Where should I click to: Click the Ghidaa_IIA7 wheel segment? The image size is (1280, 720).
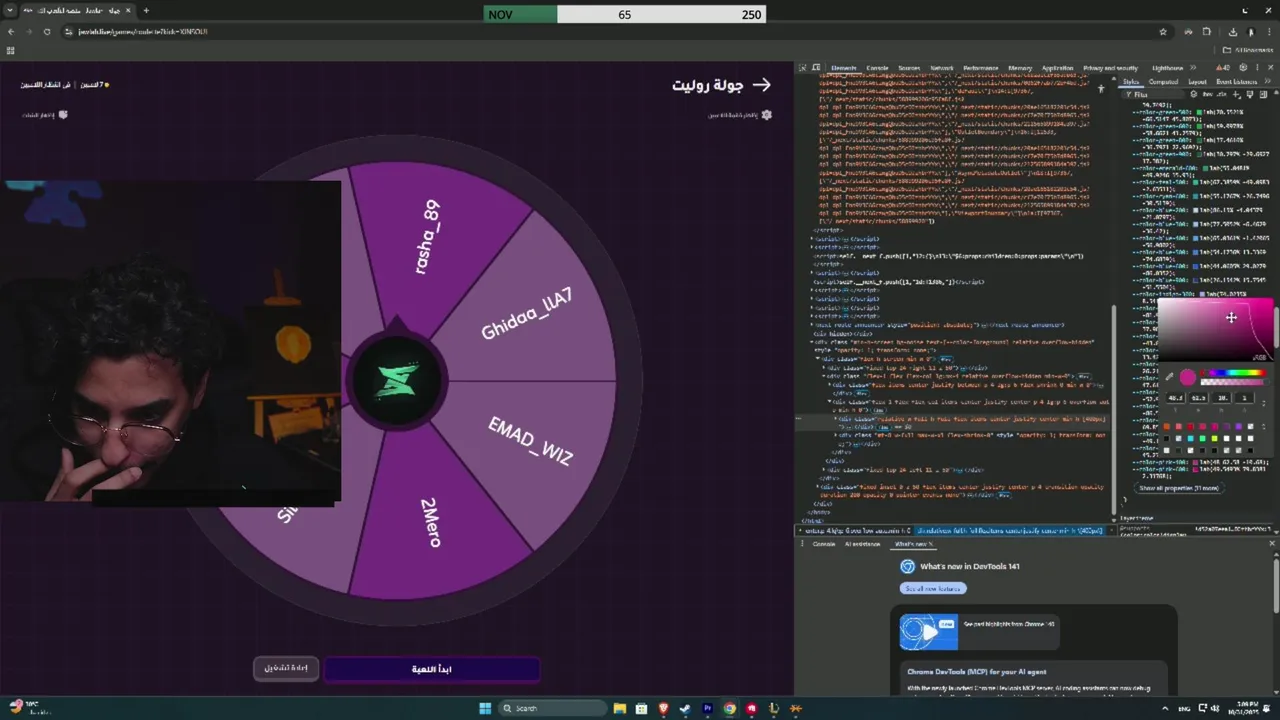click(527, 315)
